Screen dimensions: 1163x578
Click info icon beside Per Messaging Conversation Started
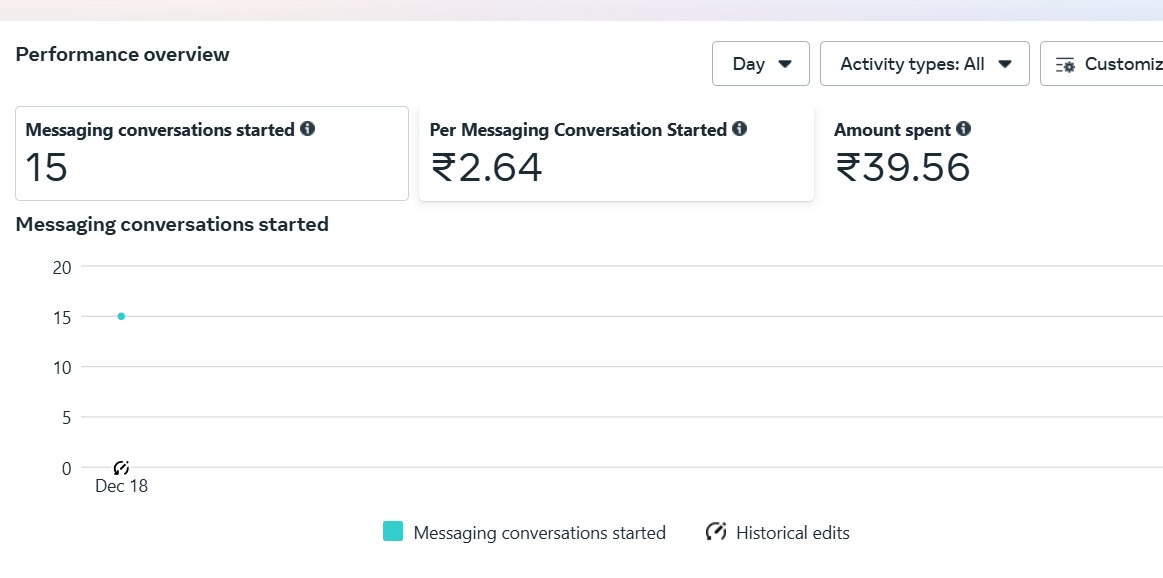click(739, 129)
